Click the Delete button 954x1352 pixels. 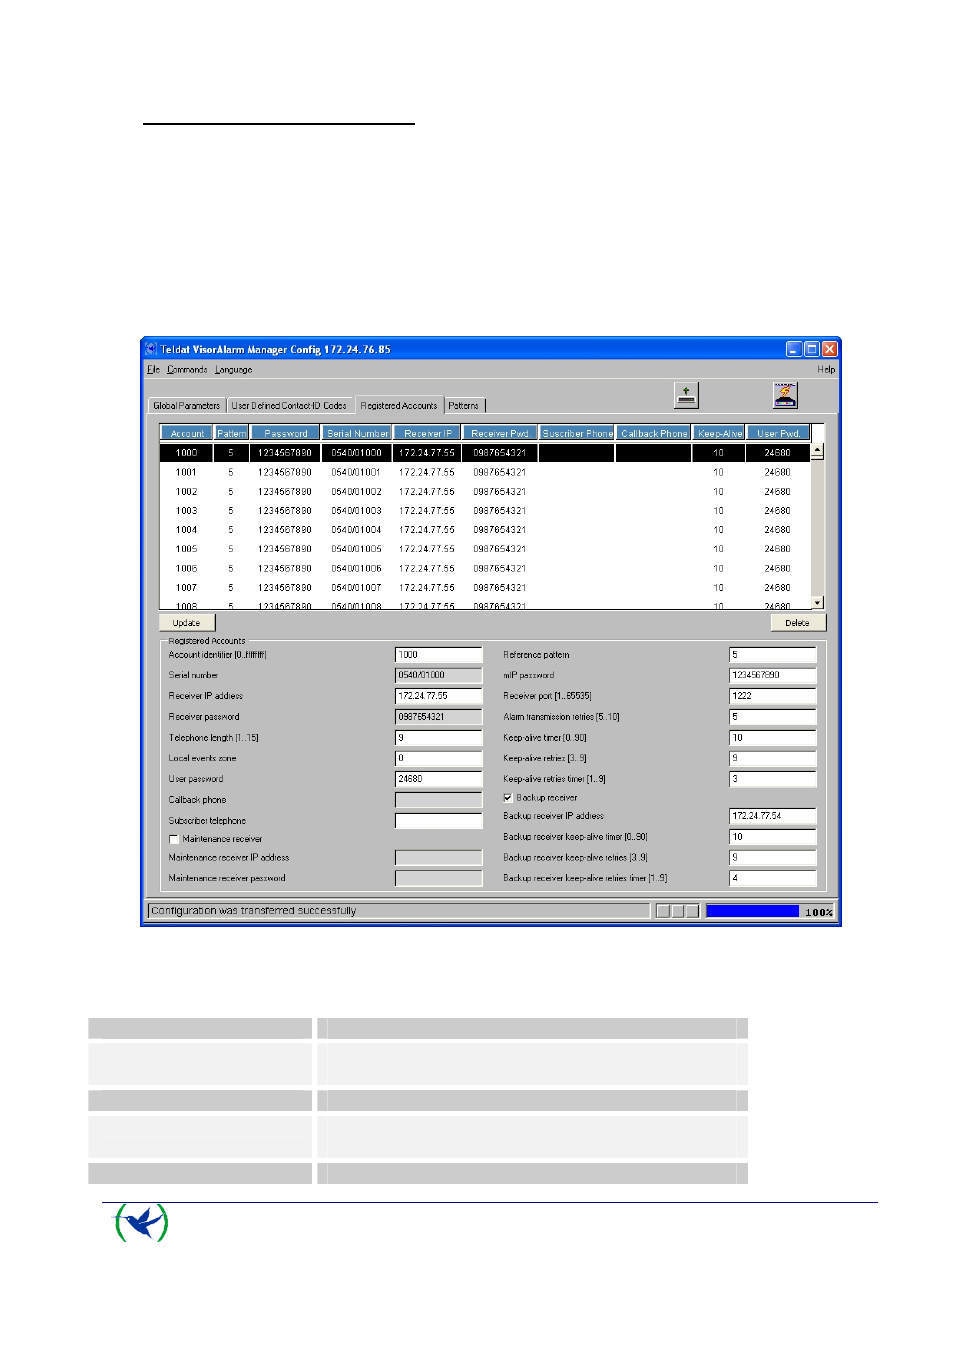click(x=797, y=623)
